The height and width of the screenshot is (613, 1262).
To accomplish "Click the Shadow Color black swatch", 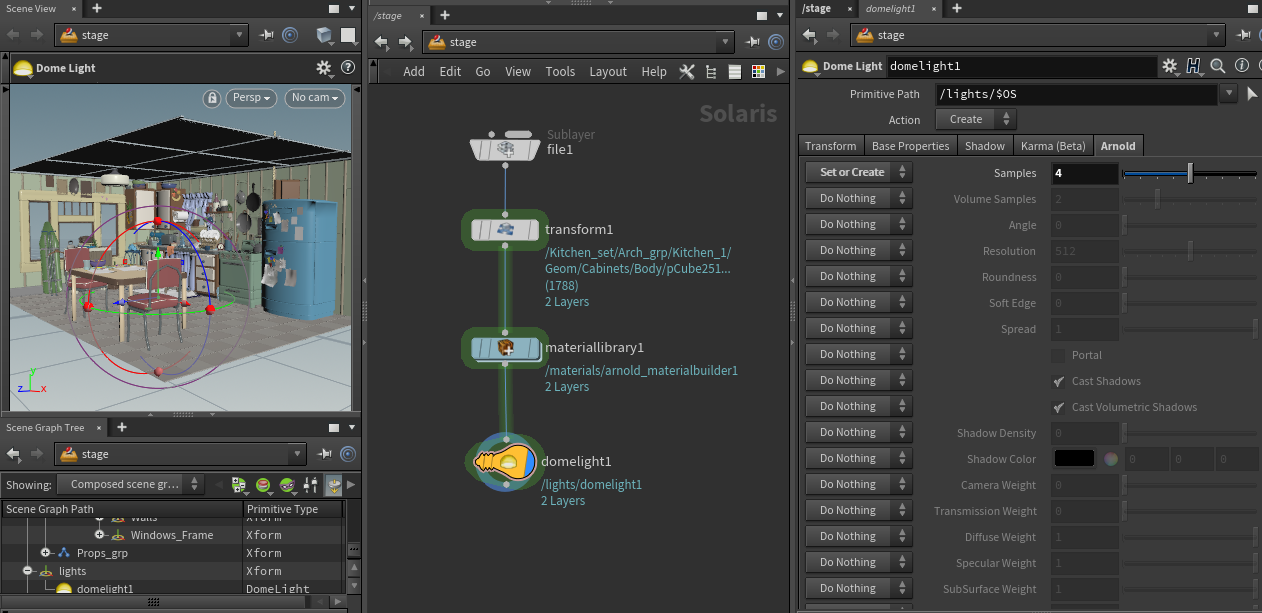I will 1074,459.
